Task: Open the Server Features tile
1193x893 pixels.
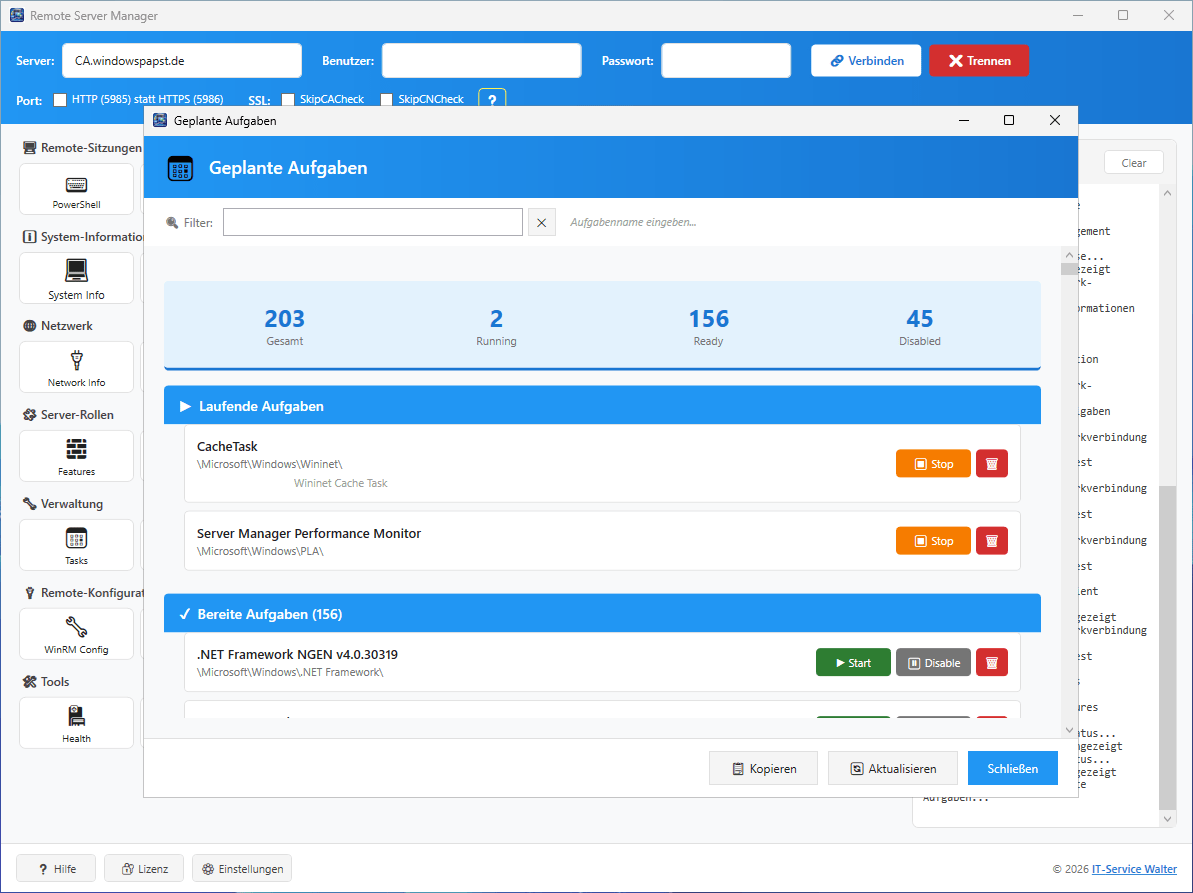Action: click(77, 456)
